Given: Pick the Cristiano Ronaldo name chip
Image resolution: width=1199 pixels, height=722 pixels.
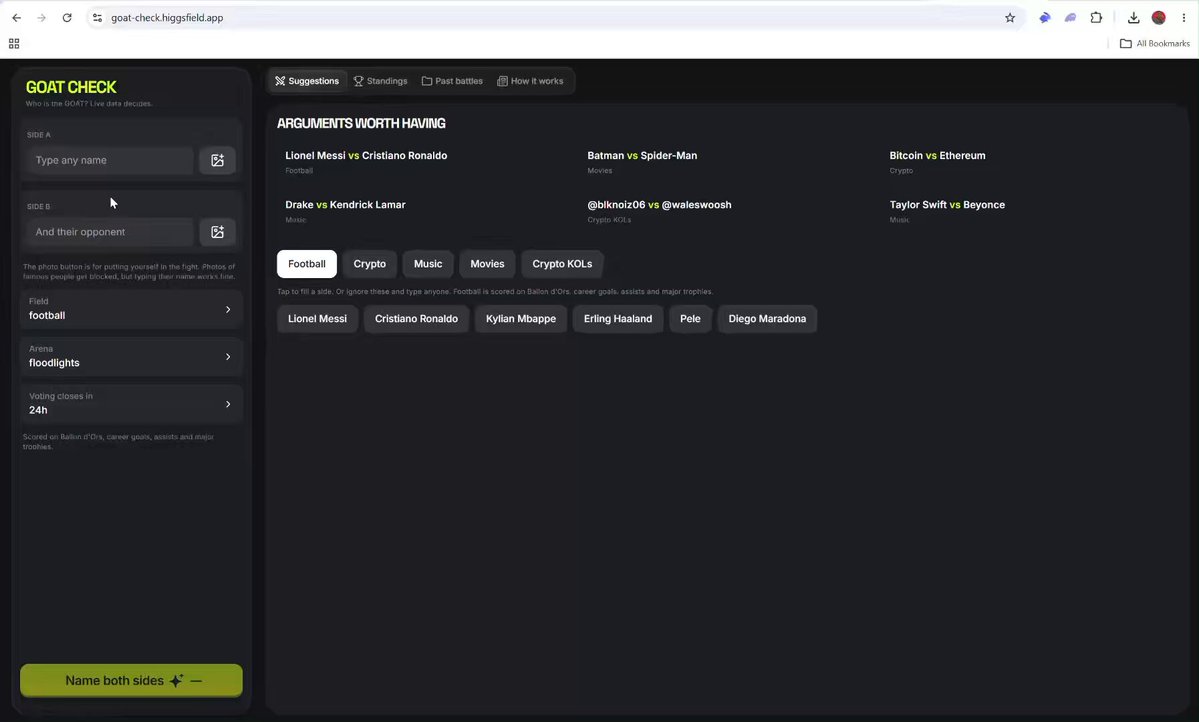Looking at the screenshot, I should 416,319.
